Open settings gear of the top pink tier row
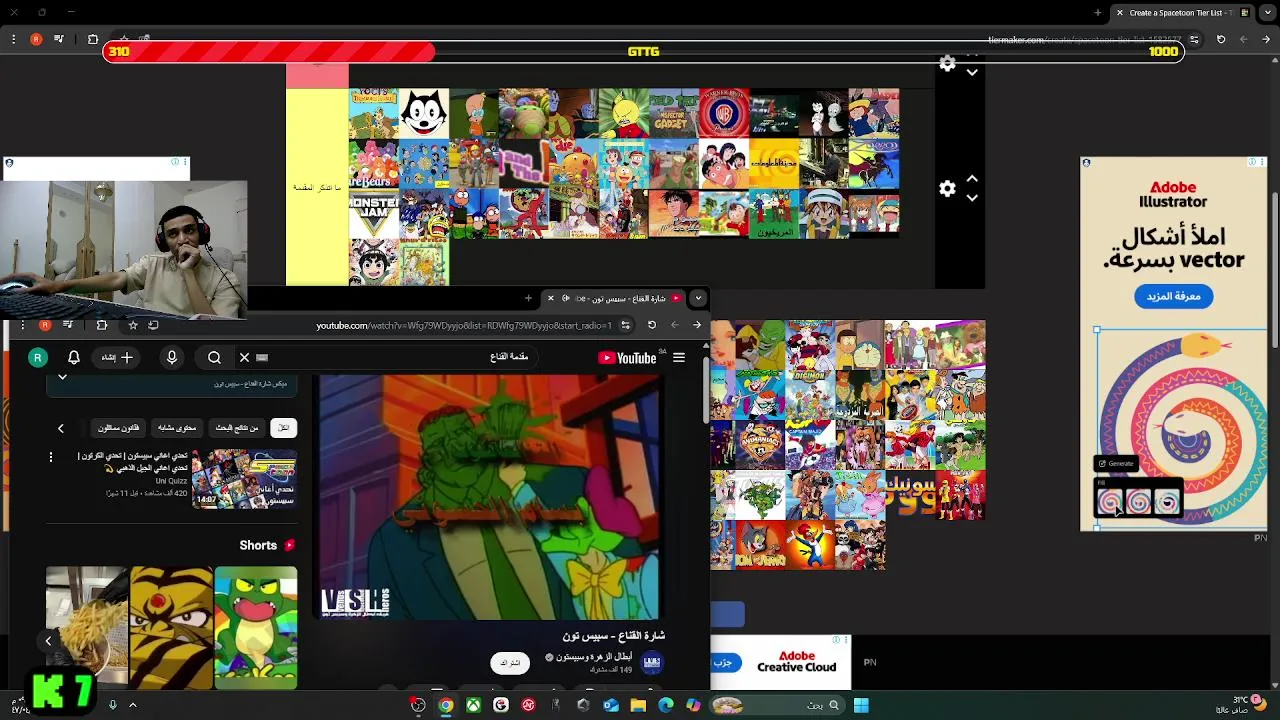Screen dimensions: 1280x720 point(947,64)
